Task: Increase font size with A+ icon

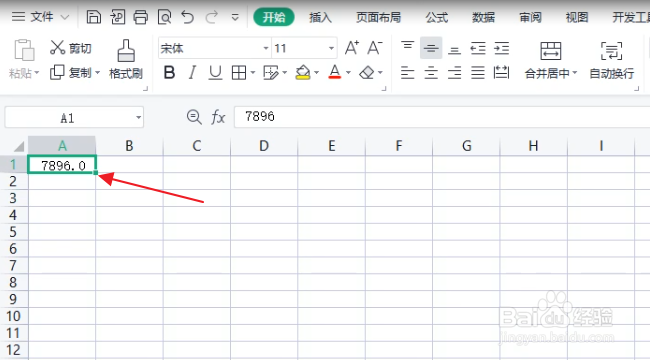Action: 352,48
